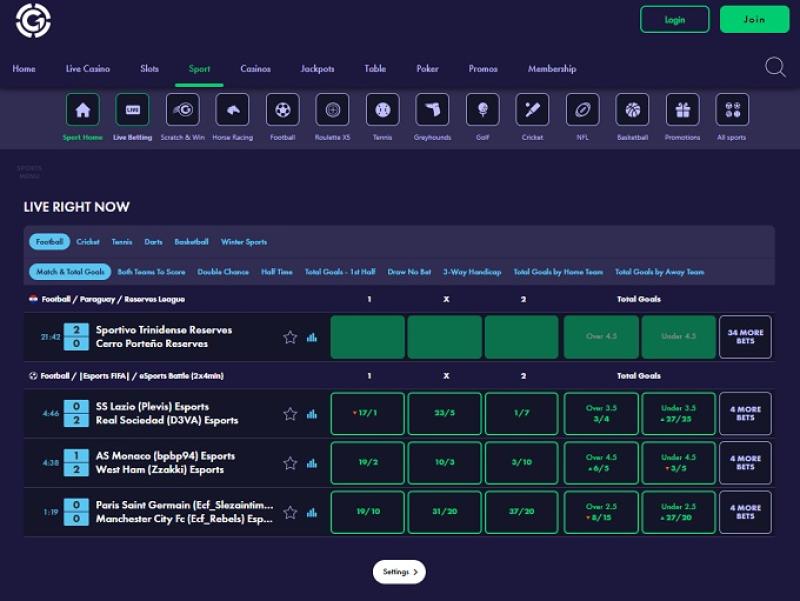This screenshot has width=800, height=601.
Task: Show statistics for AS Monaco match
Action: click(x=312, y=463)
